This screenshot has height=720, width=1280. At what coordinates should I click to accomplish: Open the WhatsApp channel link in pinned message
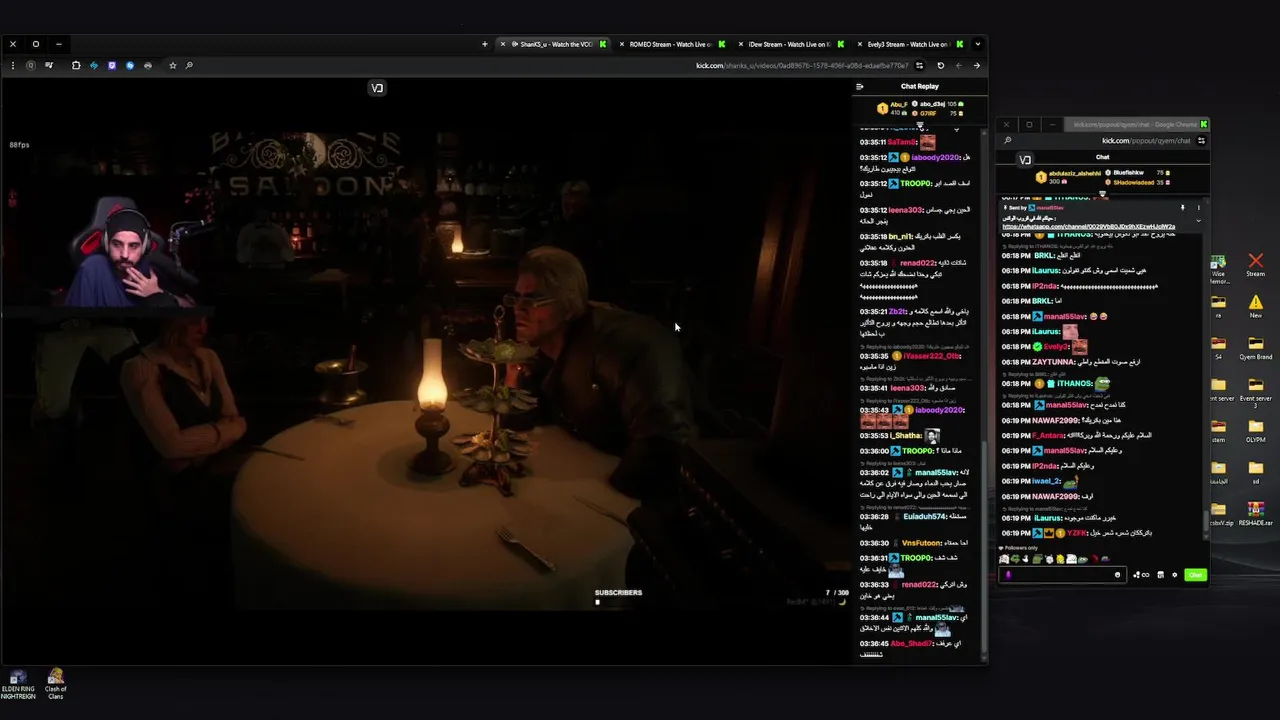[x=1089, y=226]
